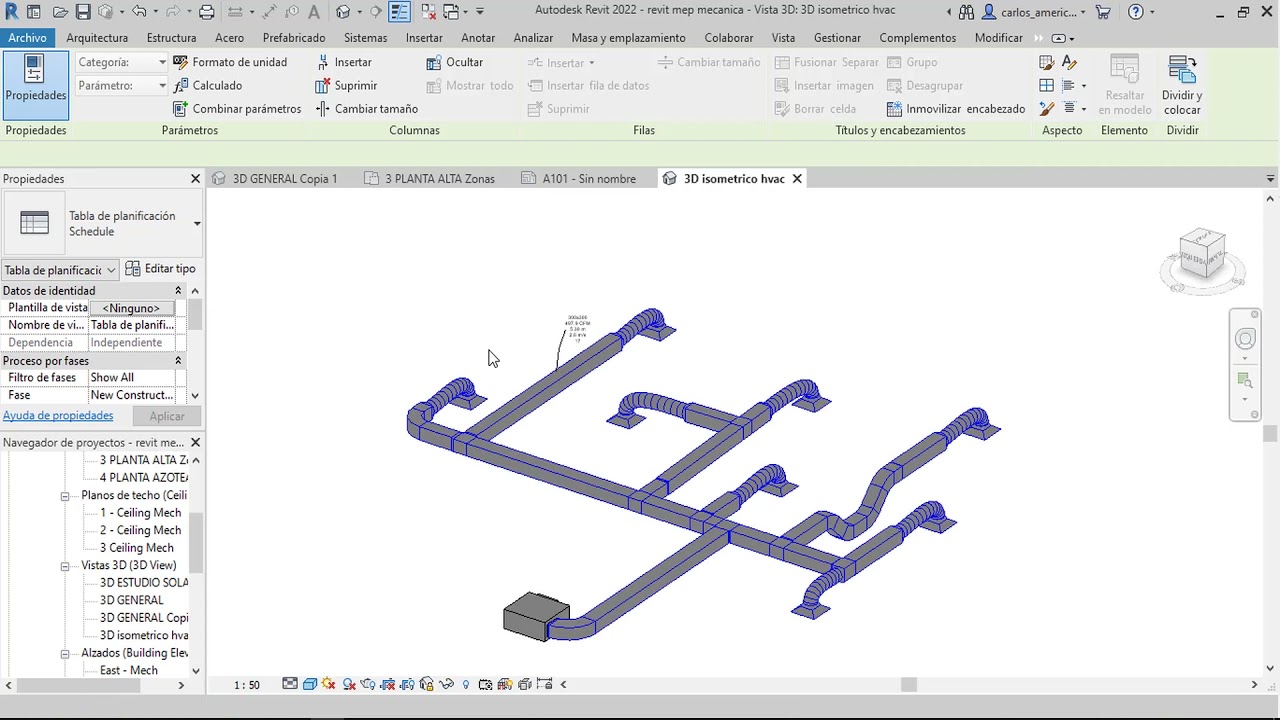Switch to the Anotar ribbon tab
This screenshot has width=1280, height=720.
pyautogui.click(x=478, y=38)
